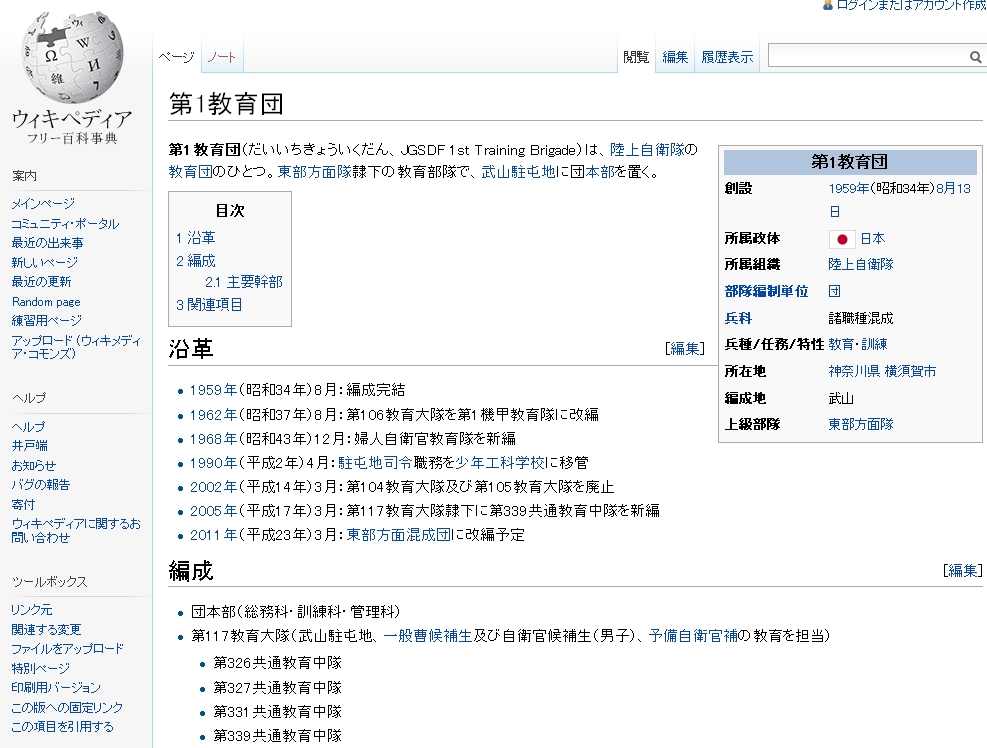Open the 編集 tab at top

click(x=675, y=57)
